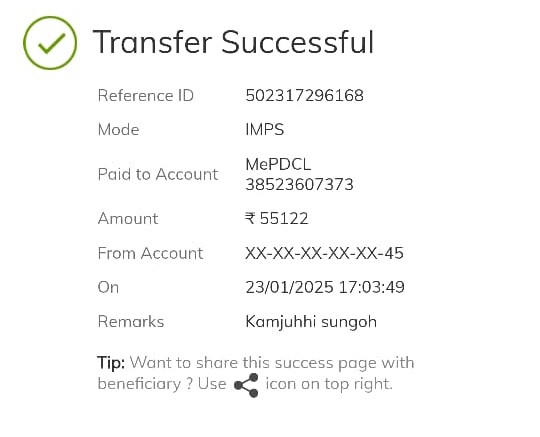The height and width of the screenshot is (437, 540).
Task: Click the IMPS mode value
Action: (264, 129)
